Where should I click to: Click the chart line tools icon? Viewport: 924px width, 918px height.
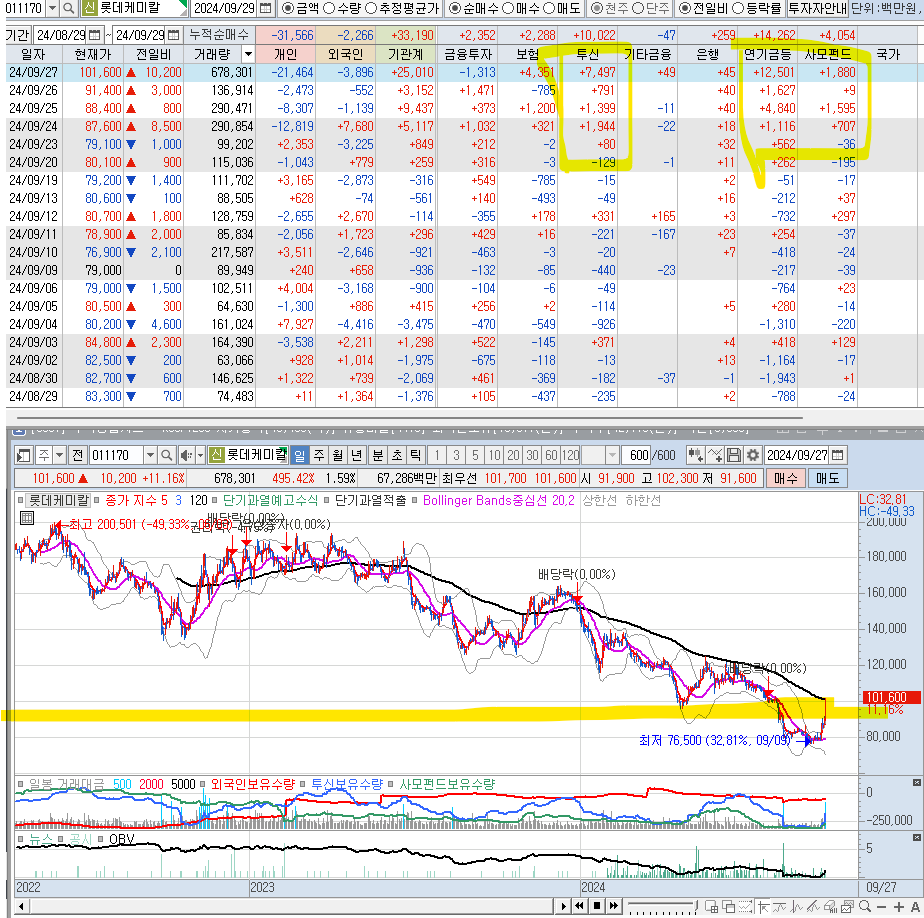[x=715, y=455]
